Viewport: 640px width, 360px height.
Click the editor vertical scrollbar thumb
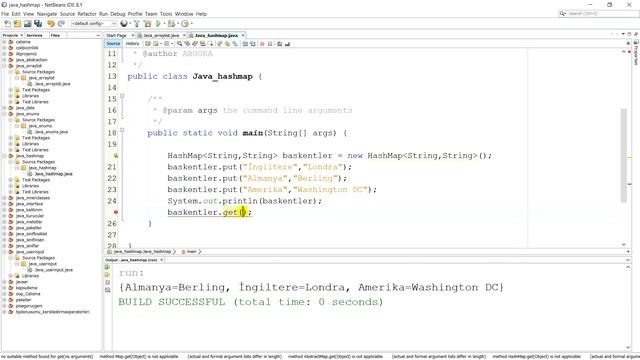pos(624,155)
